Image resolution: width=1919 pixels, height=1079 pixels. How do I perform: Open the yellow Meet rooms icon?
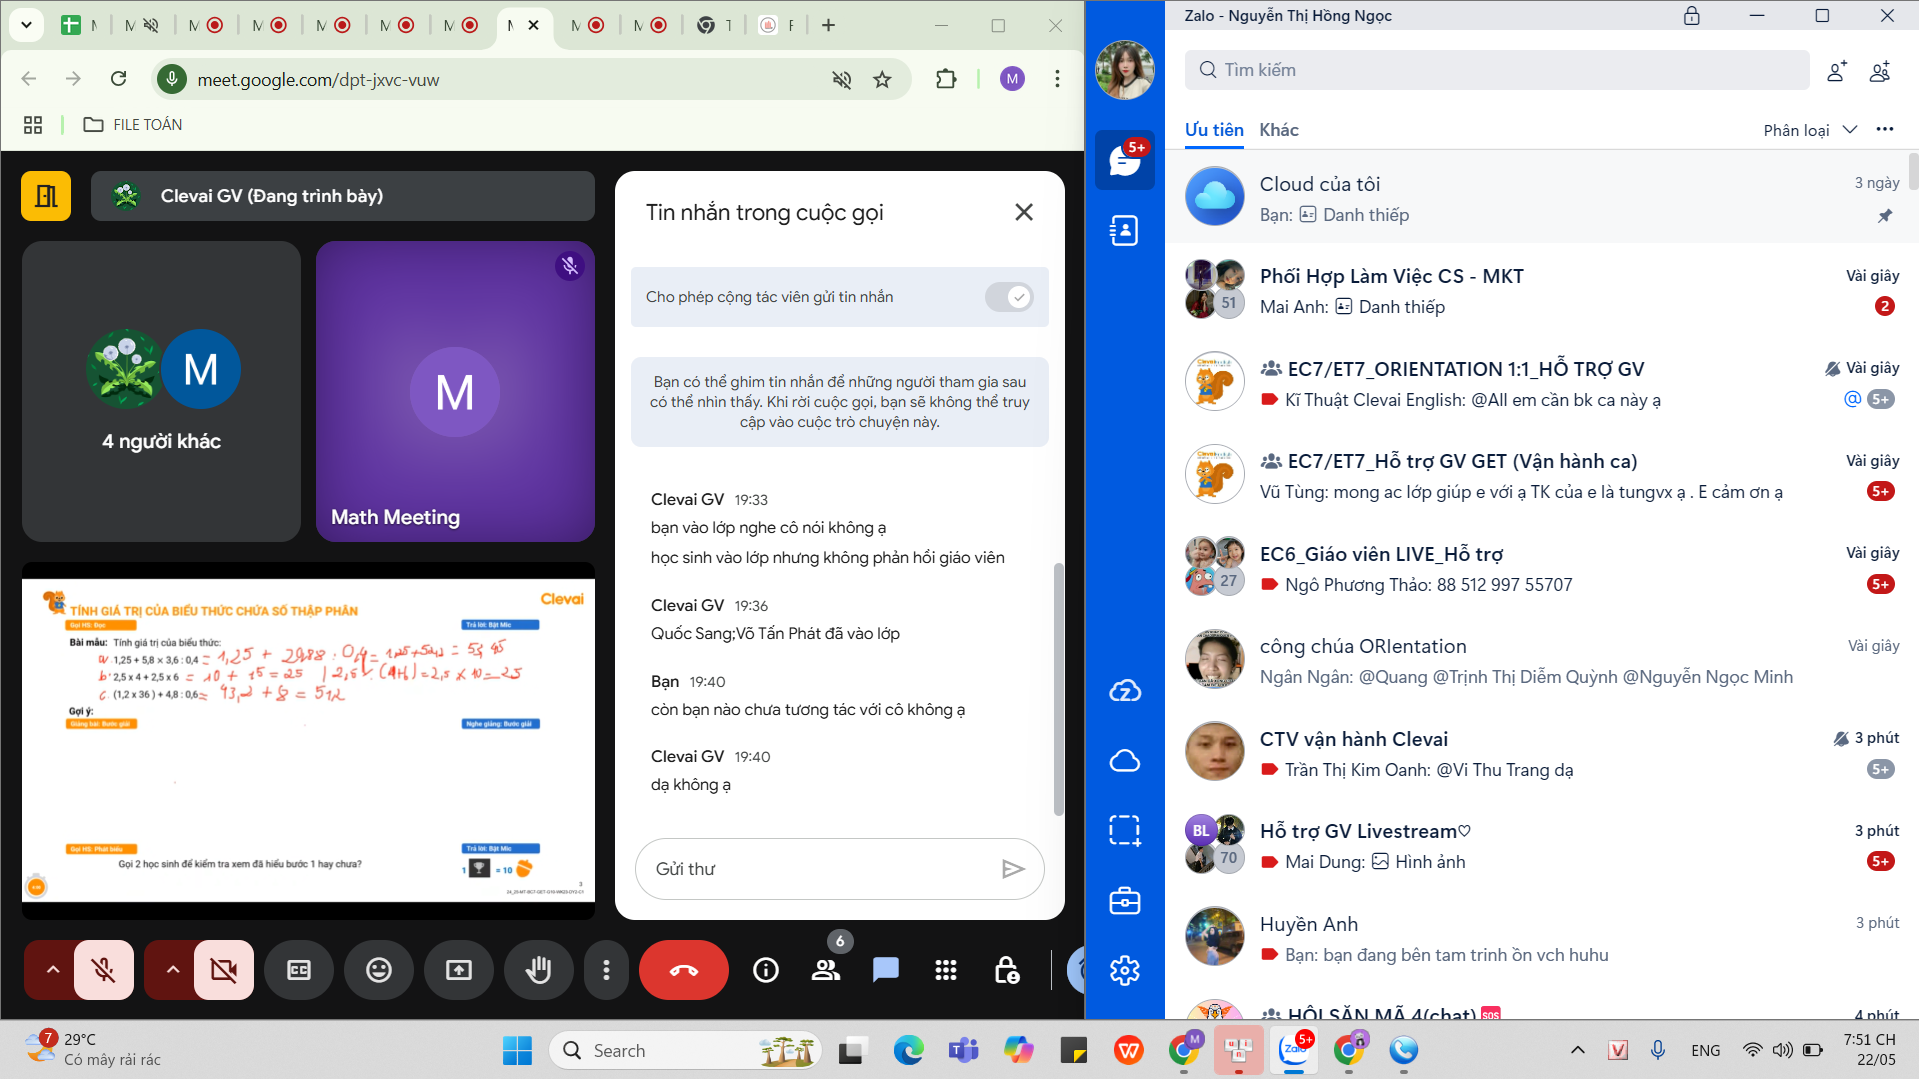pos(46,196)
